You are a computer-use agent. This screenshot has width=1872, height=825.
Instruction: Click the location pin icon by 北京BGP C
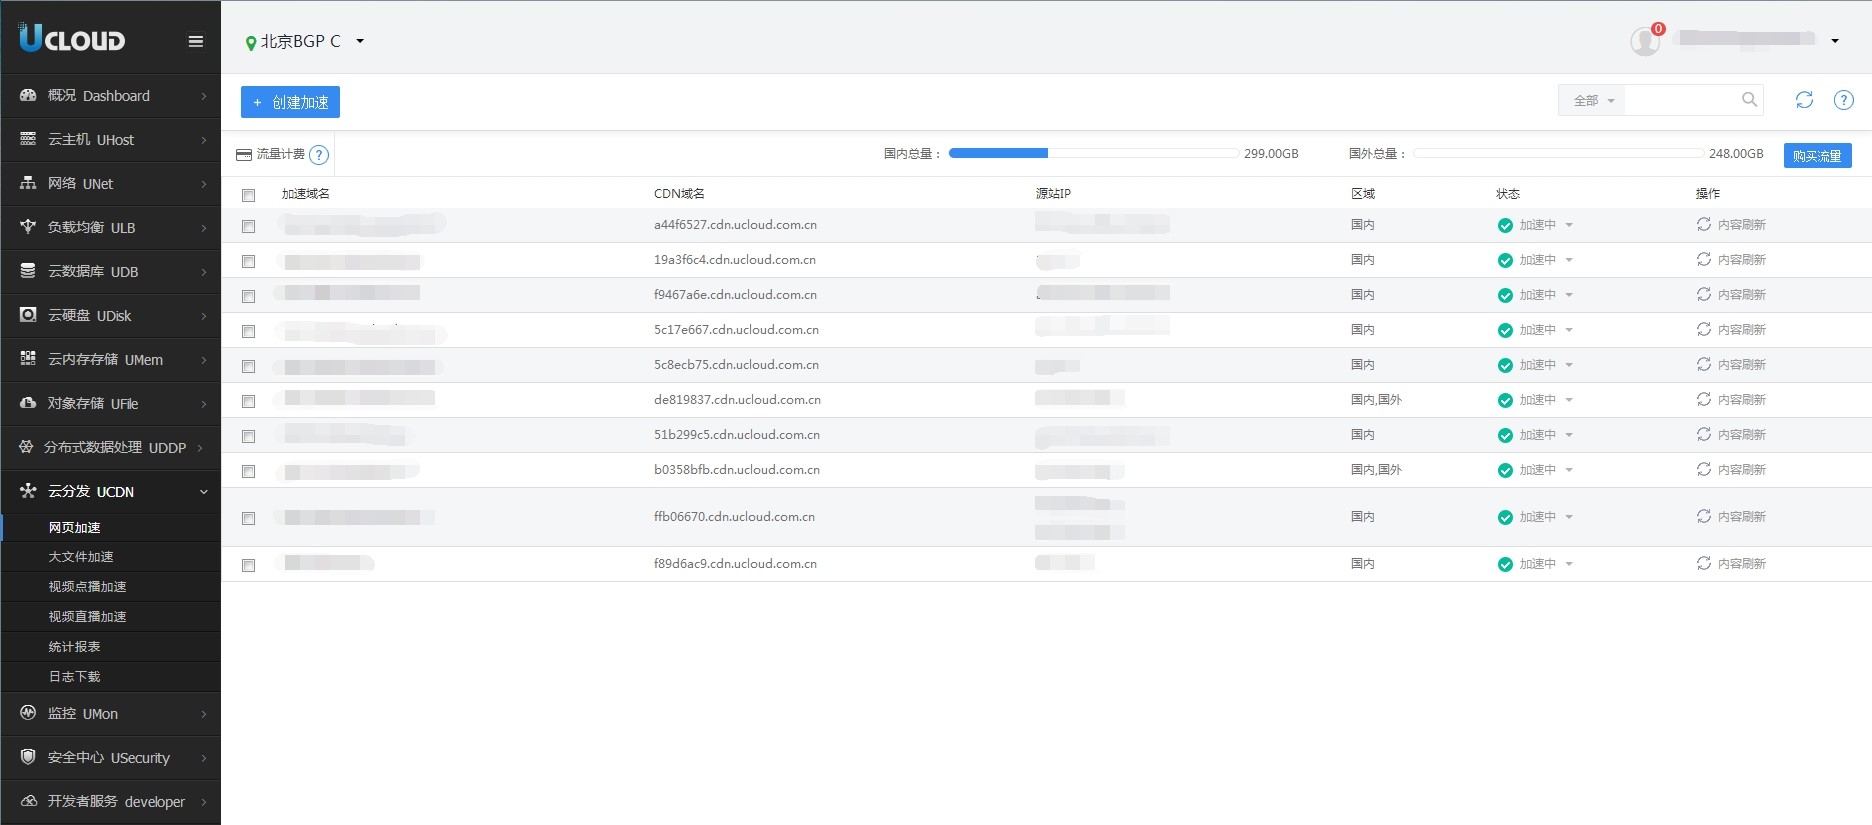click(x=250, y=43)
